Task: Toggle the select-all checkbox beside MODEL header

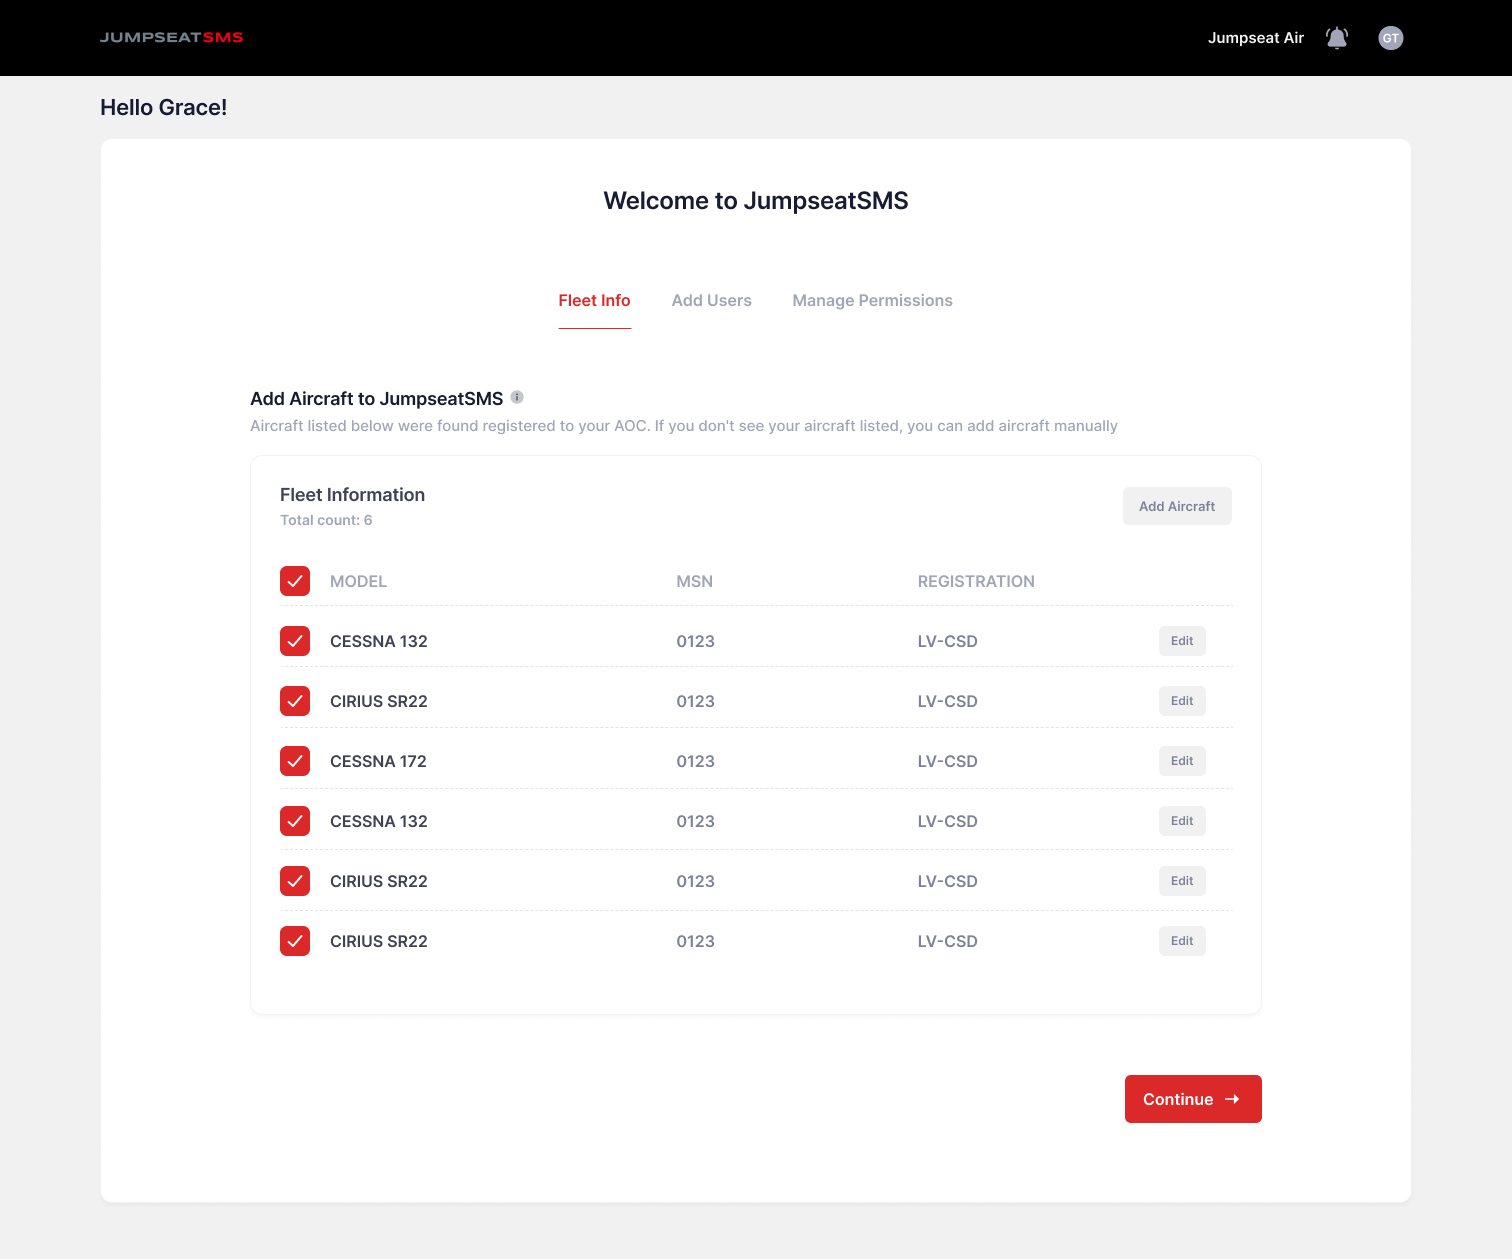Action: pos(295,581)
